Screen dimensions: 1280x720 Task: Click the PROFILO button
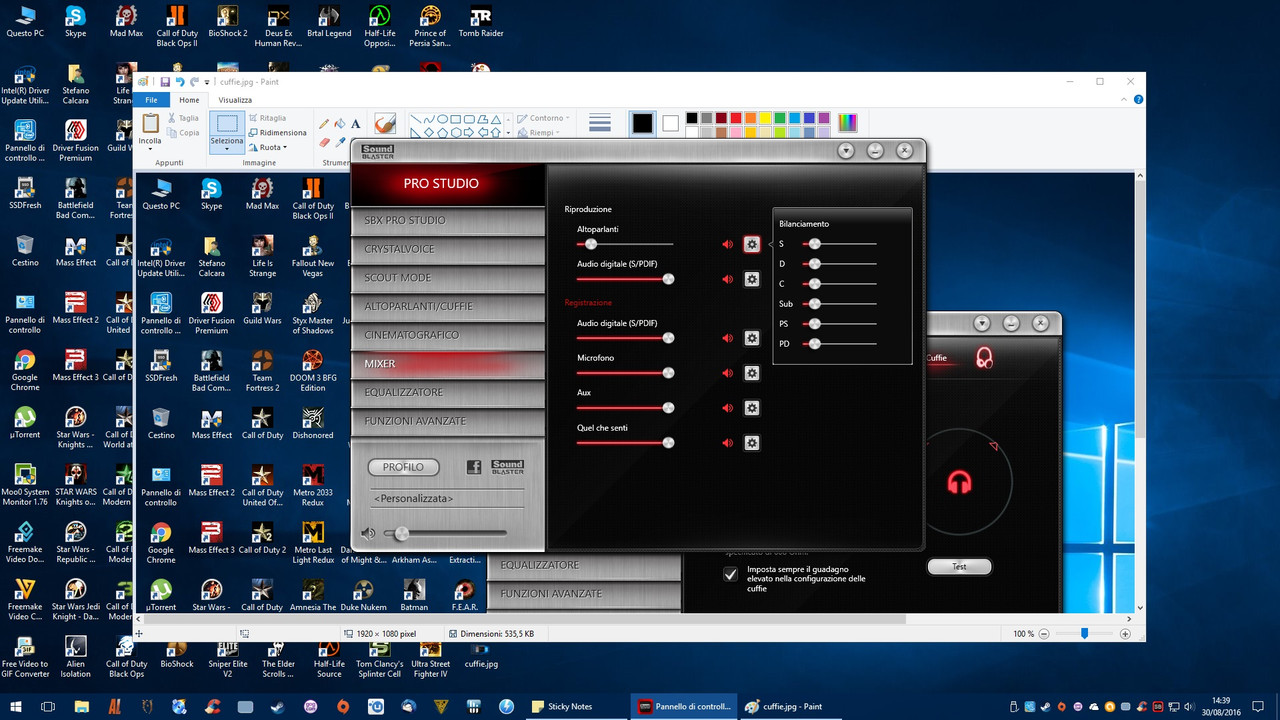click(x=403, y=467)
